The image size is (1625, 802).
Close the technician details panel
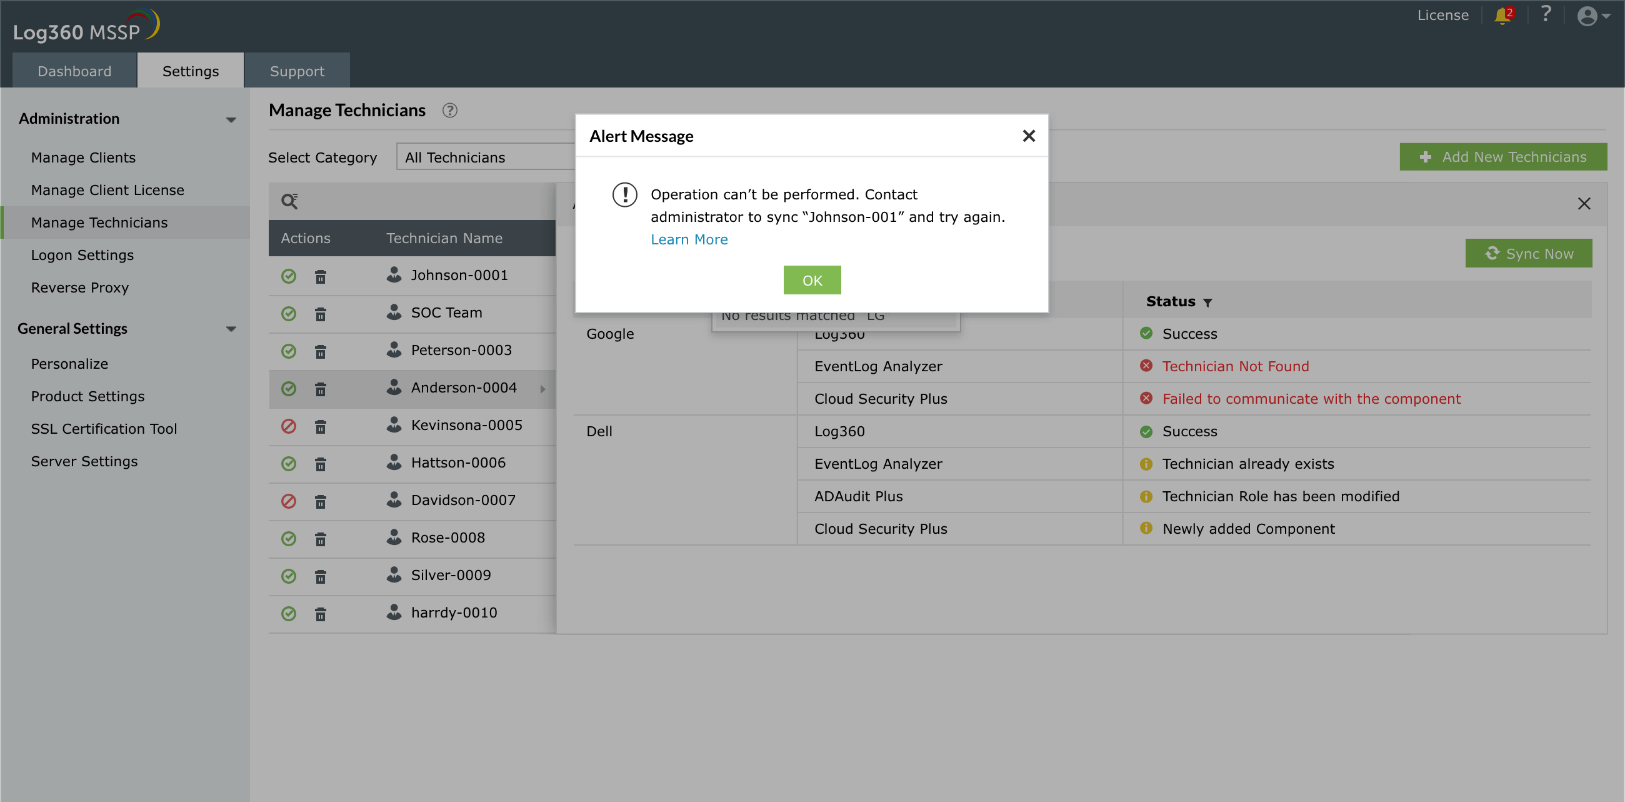click(x=1584, y=204)
